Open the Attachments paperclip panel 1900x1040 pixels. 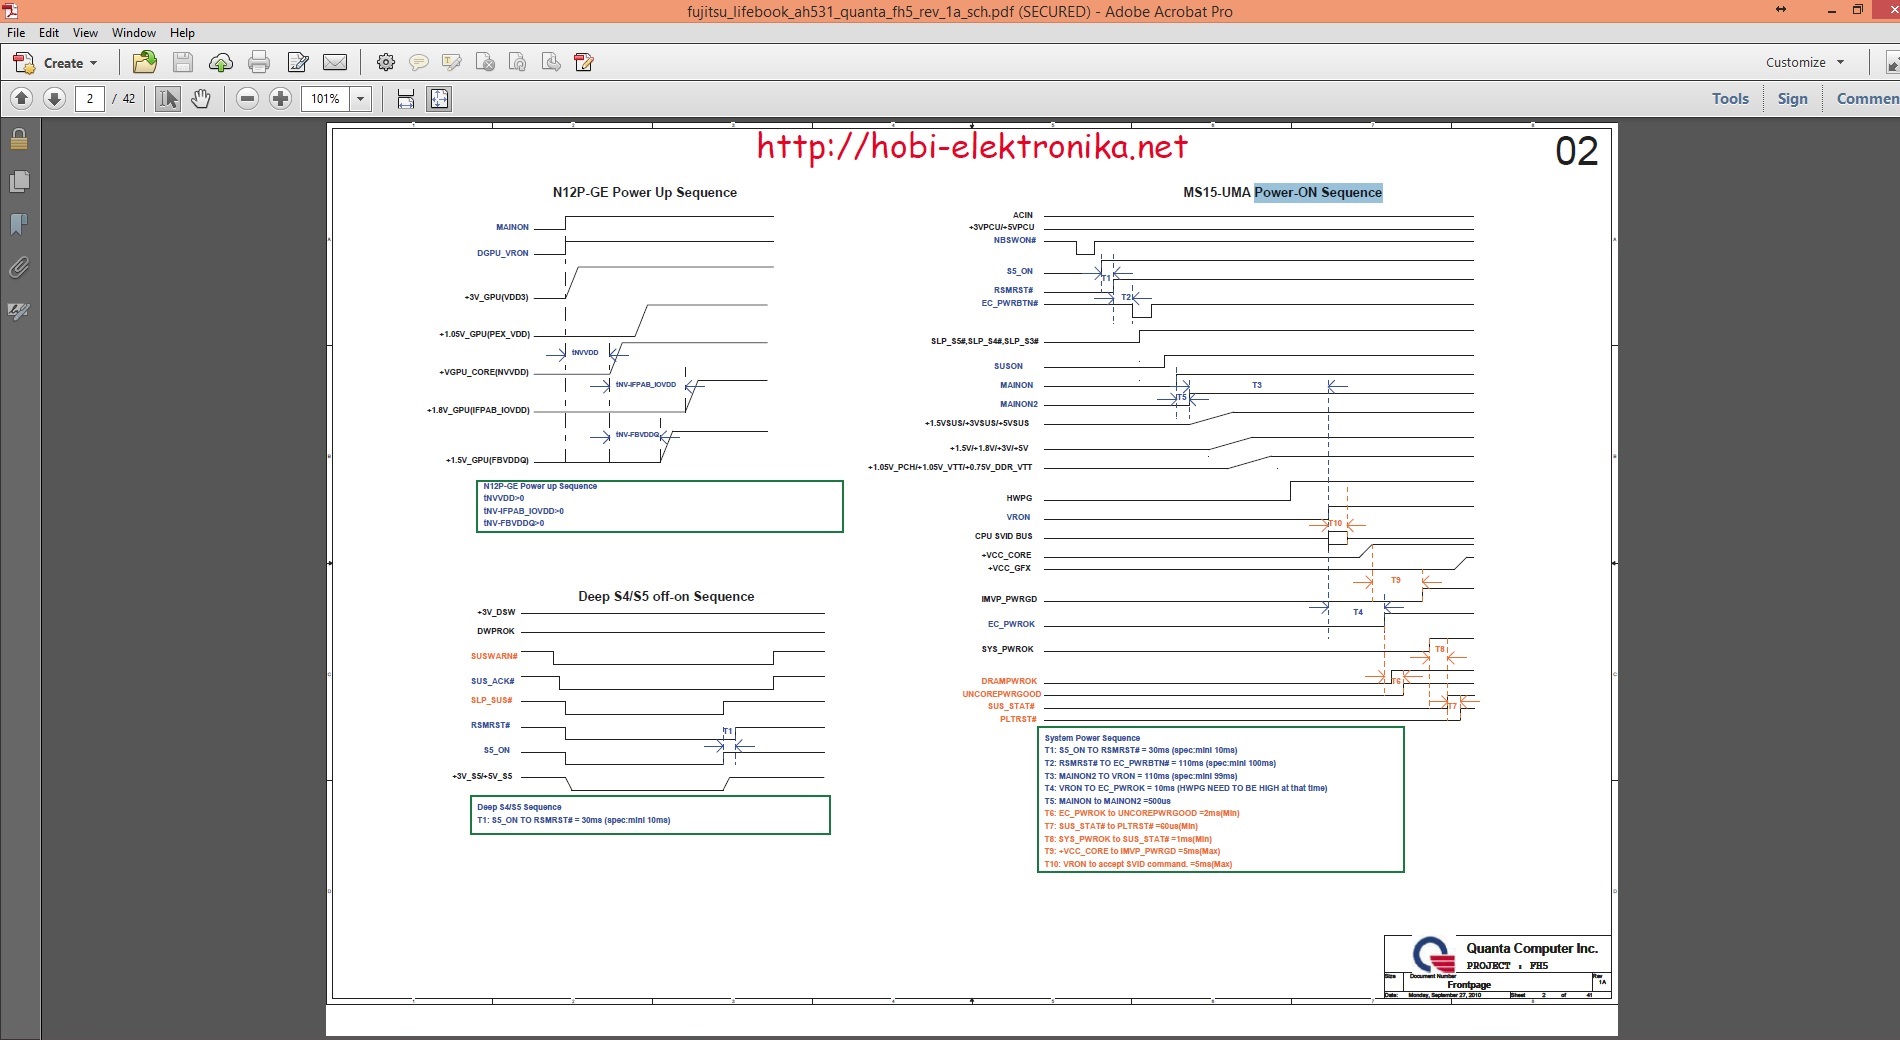click(x=18, y=268)
